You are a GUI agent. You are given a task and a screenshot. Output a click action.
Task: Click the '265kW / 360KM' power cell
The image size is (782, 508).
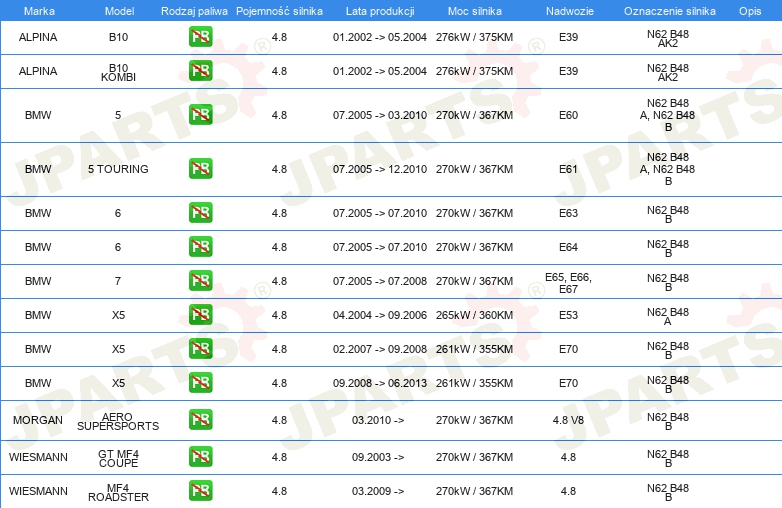pos(474,315)
